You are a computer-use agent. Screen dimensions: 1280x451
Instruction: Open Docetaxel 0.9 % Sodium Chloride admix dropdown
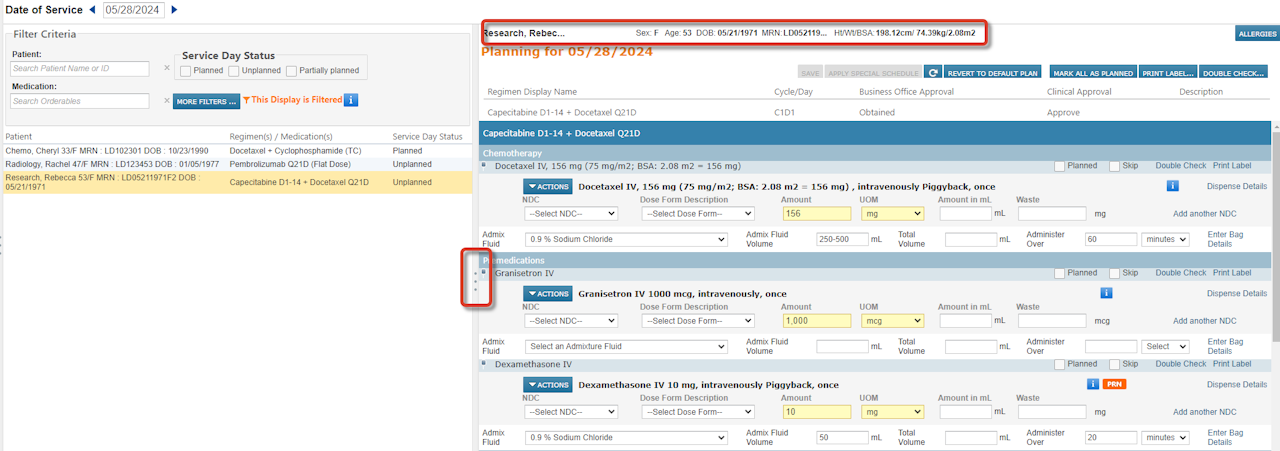click(627, 239)
